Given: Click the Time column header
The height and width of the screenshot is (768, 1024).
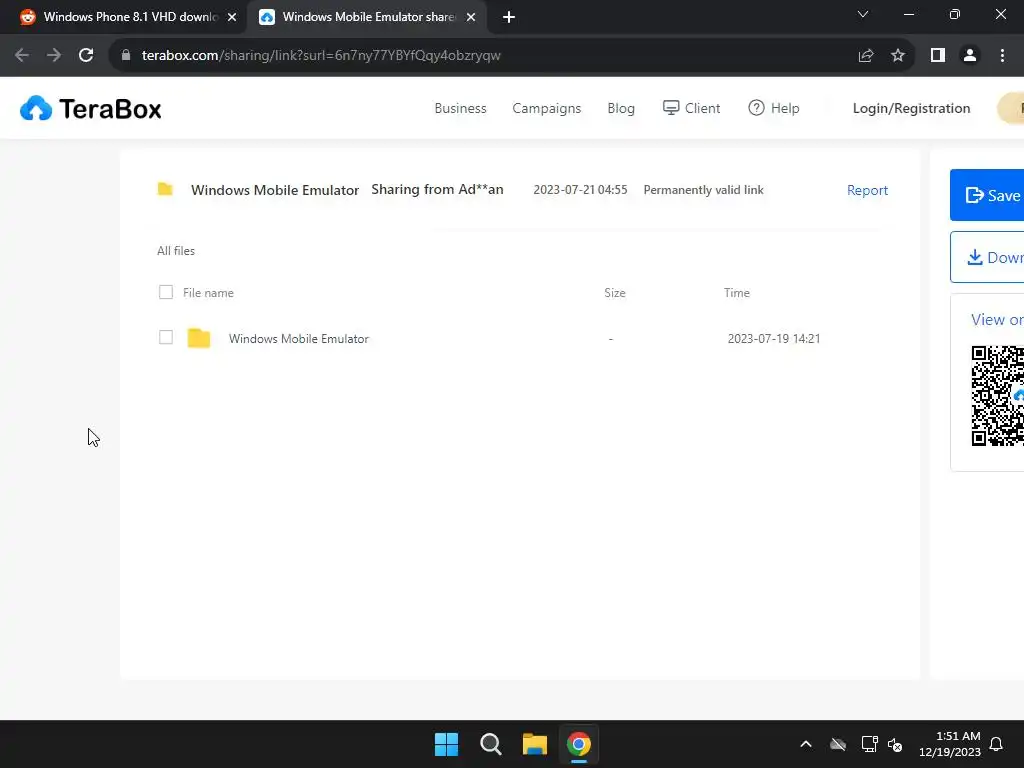Looking at the screenshot, I should pyautogui.click(x=737, y=293).
